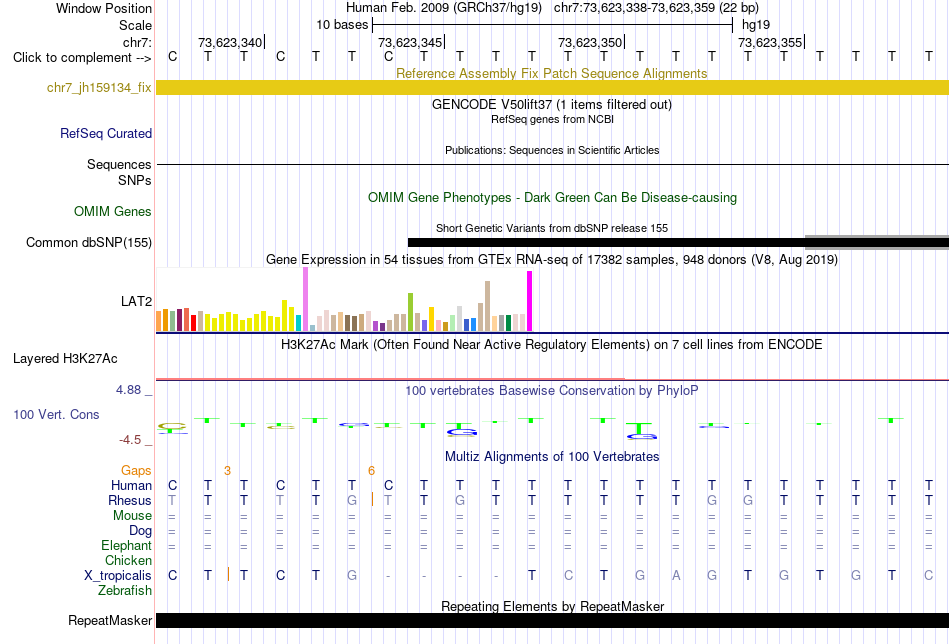Click position label 73,623,340

pos(230,42)
